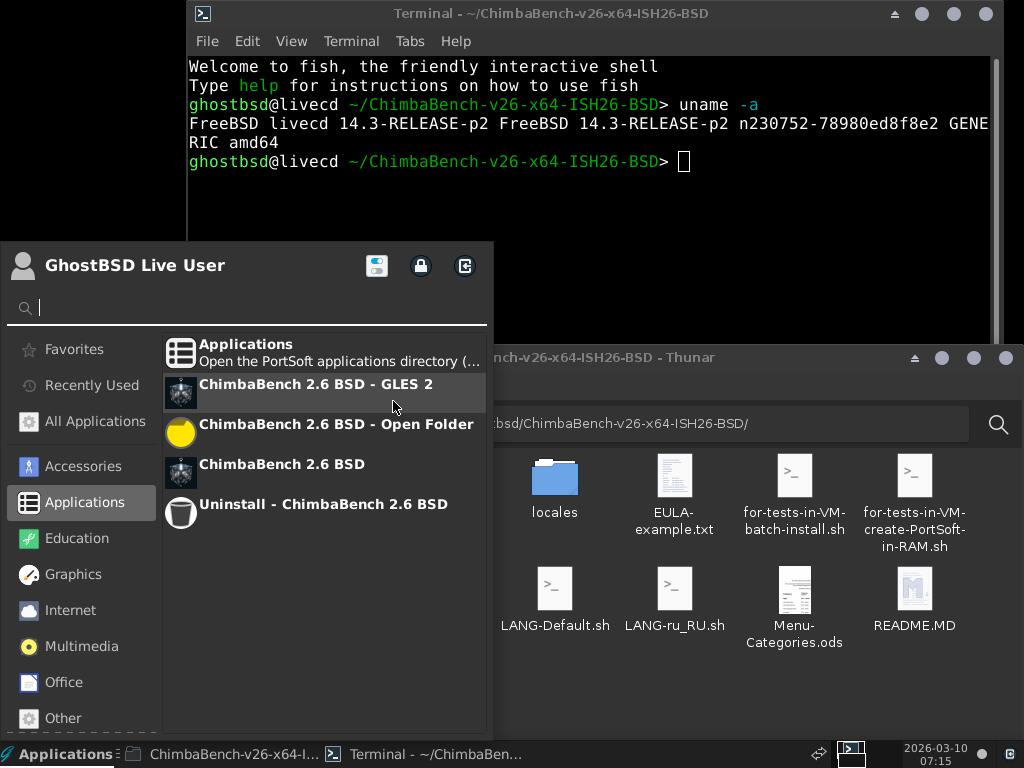Click Uninstall - ChimbaBench 2.6 BSD entry
1024x768 pixels.
coord(325,512)
